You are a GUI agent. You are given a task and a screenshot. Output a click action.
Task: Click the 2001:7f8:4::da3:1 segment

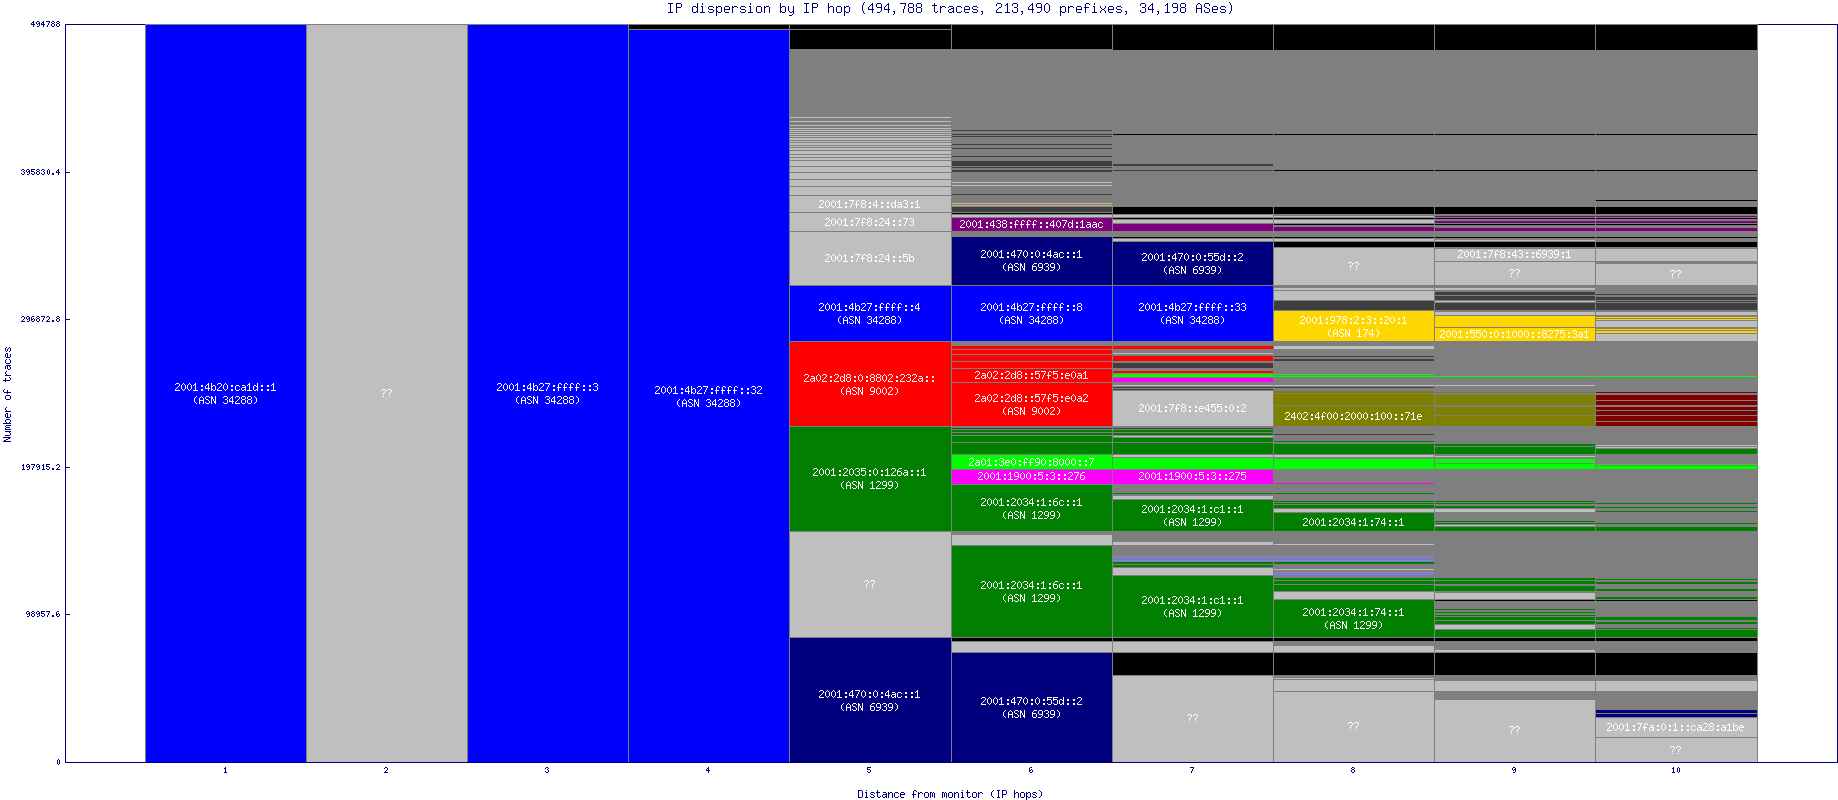pos(870,204)
